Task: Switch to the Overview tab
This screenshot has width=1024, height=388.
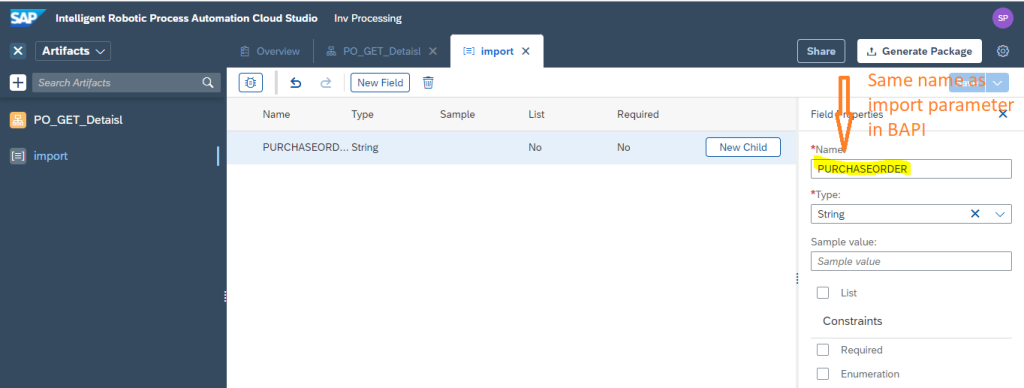Action: click(x=270, y=51)
